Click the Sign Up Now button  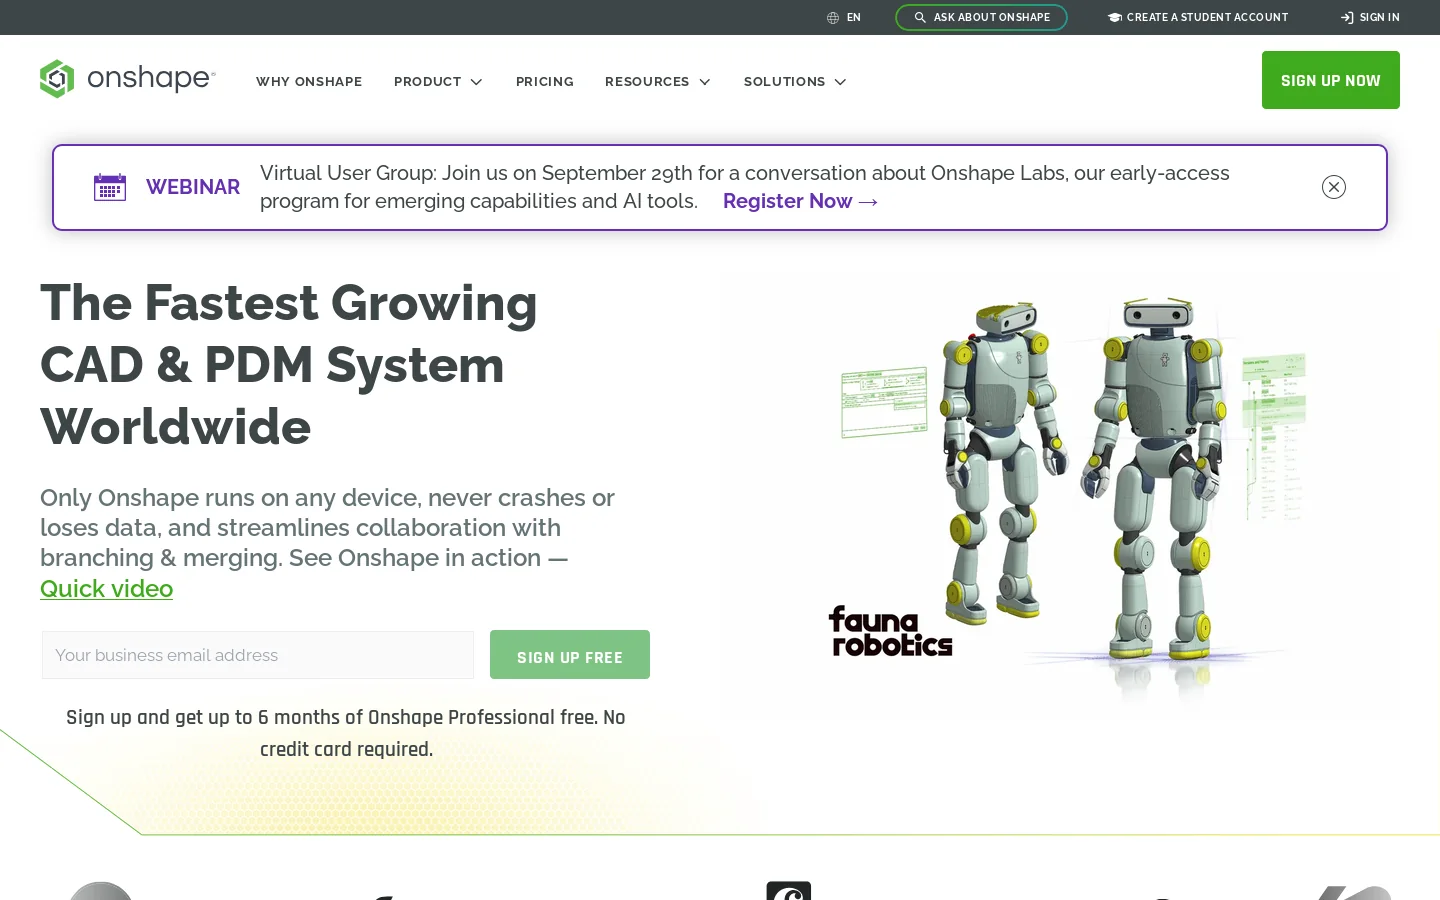coord(1331,80)
